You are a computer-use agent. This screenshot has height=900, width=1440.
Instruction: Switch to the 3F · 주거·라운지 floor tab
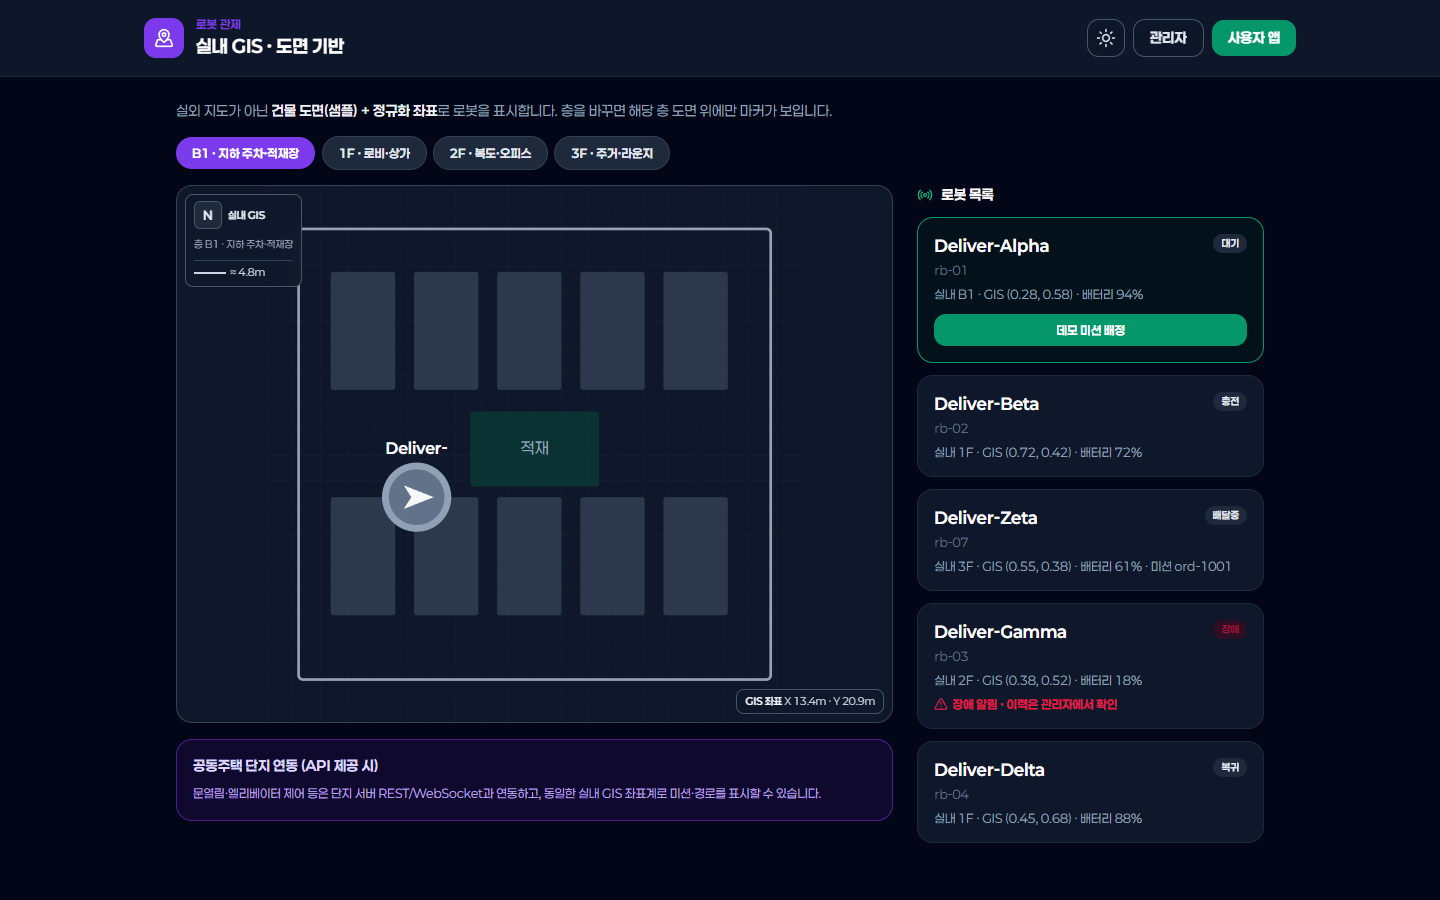(x=612, y=153)
